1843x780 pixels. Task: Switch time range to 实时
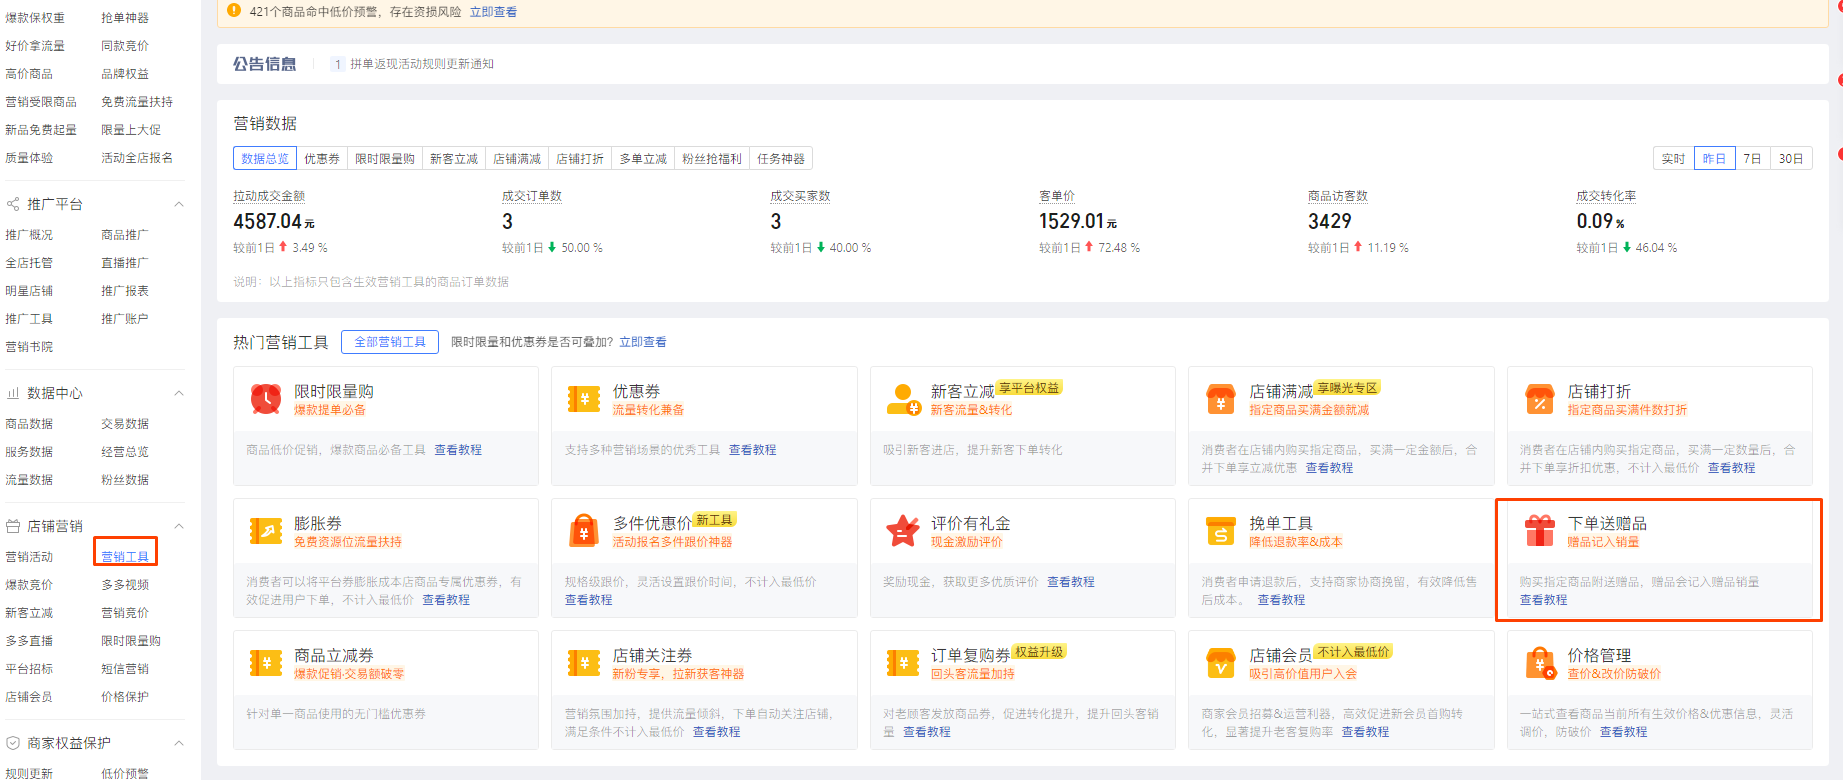point(1673,159)
